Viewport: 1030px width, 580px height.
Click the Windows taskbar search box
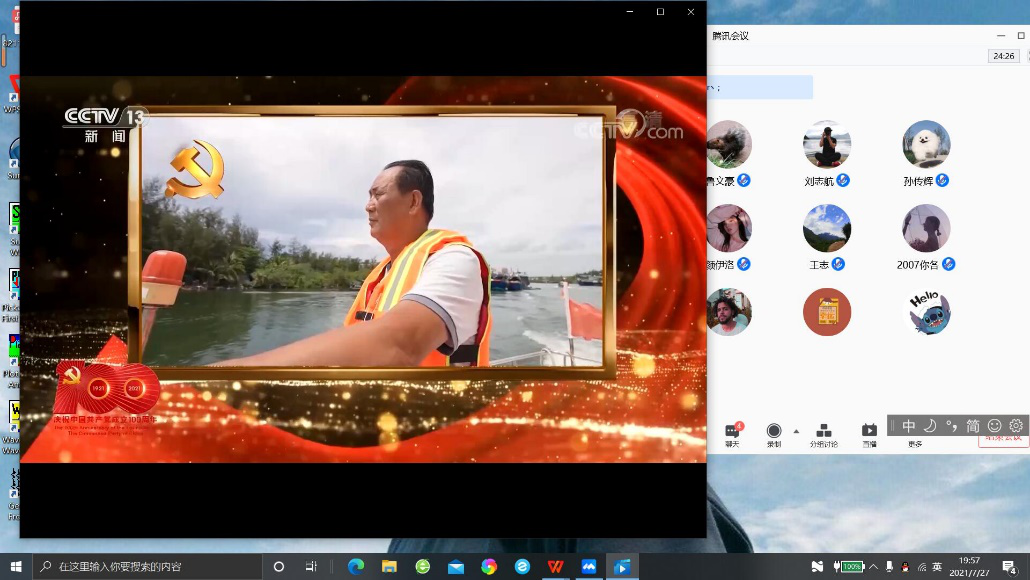[148, 567]
